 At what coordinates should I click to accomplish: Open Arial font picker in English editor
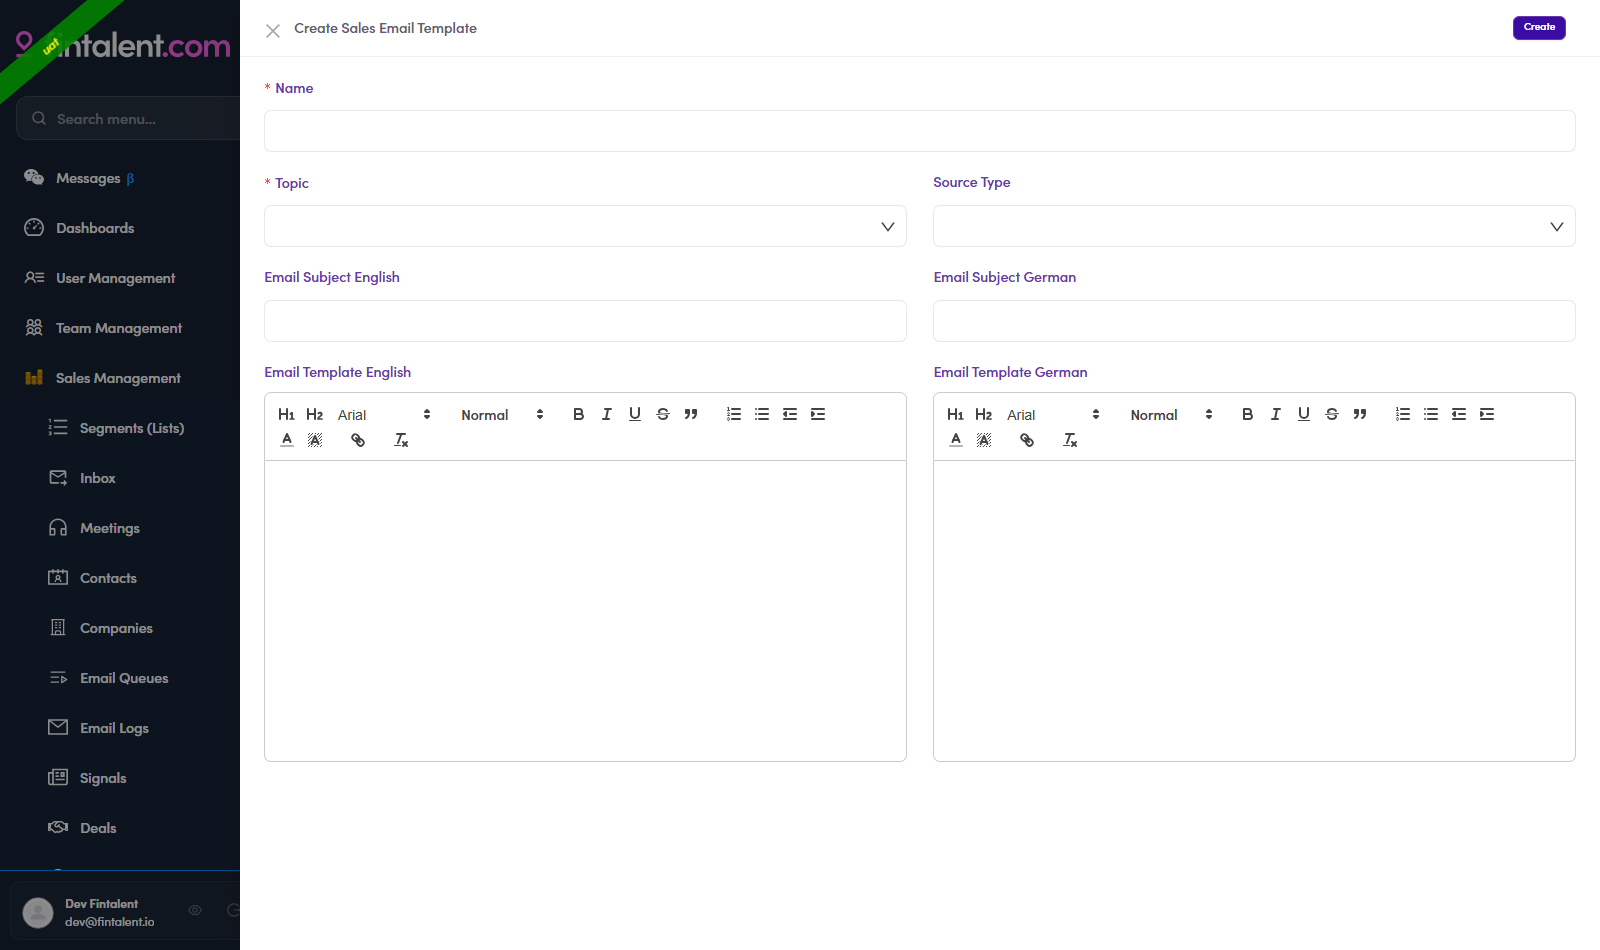tap(384, 415)
